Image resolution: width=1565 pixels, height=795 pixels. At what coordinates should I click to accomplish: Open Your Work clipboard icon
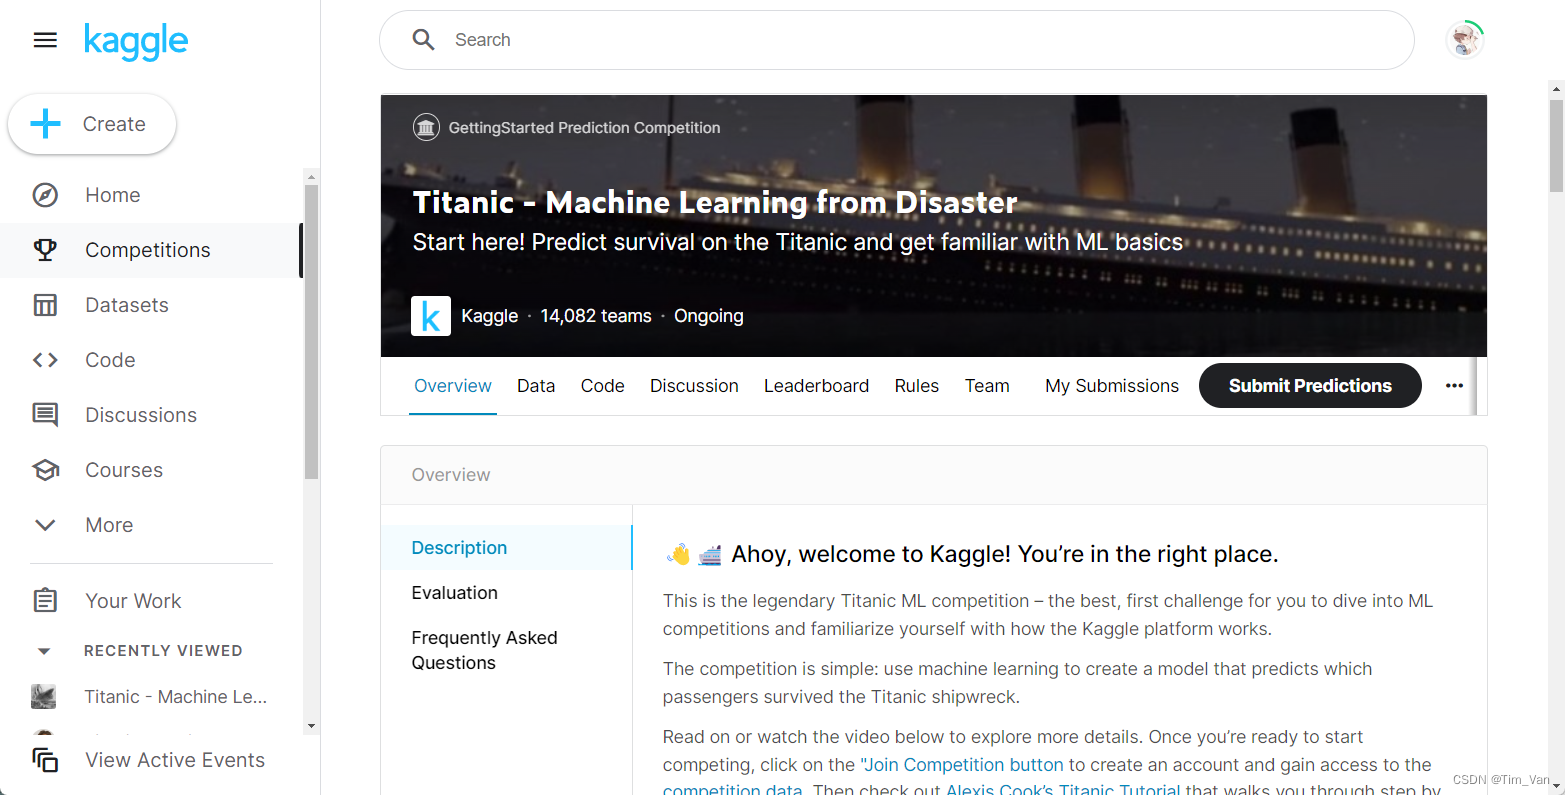pos(45,600)
